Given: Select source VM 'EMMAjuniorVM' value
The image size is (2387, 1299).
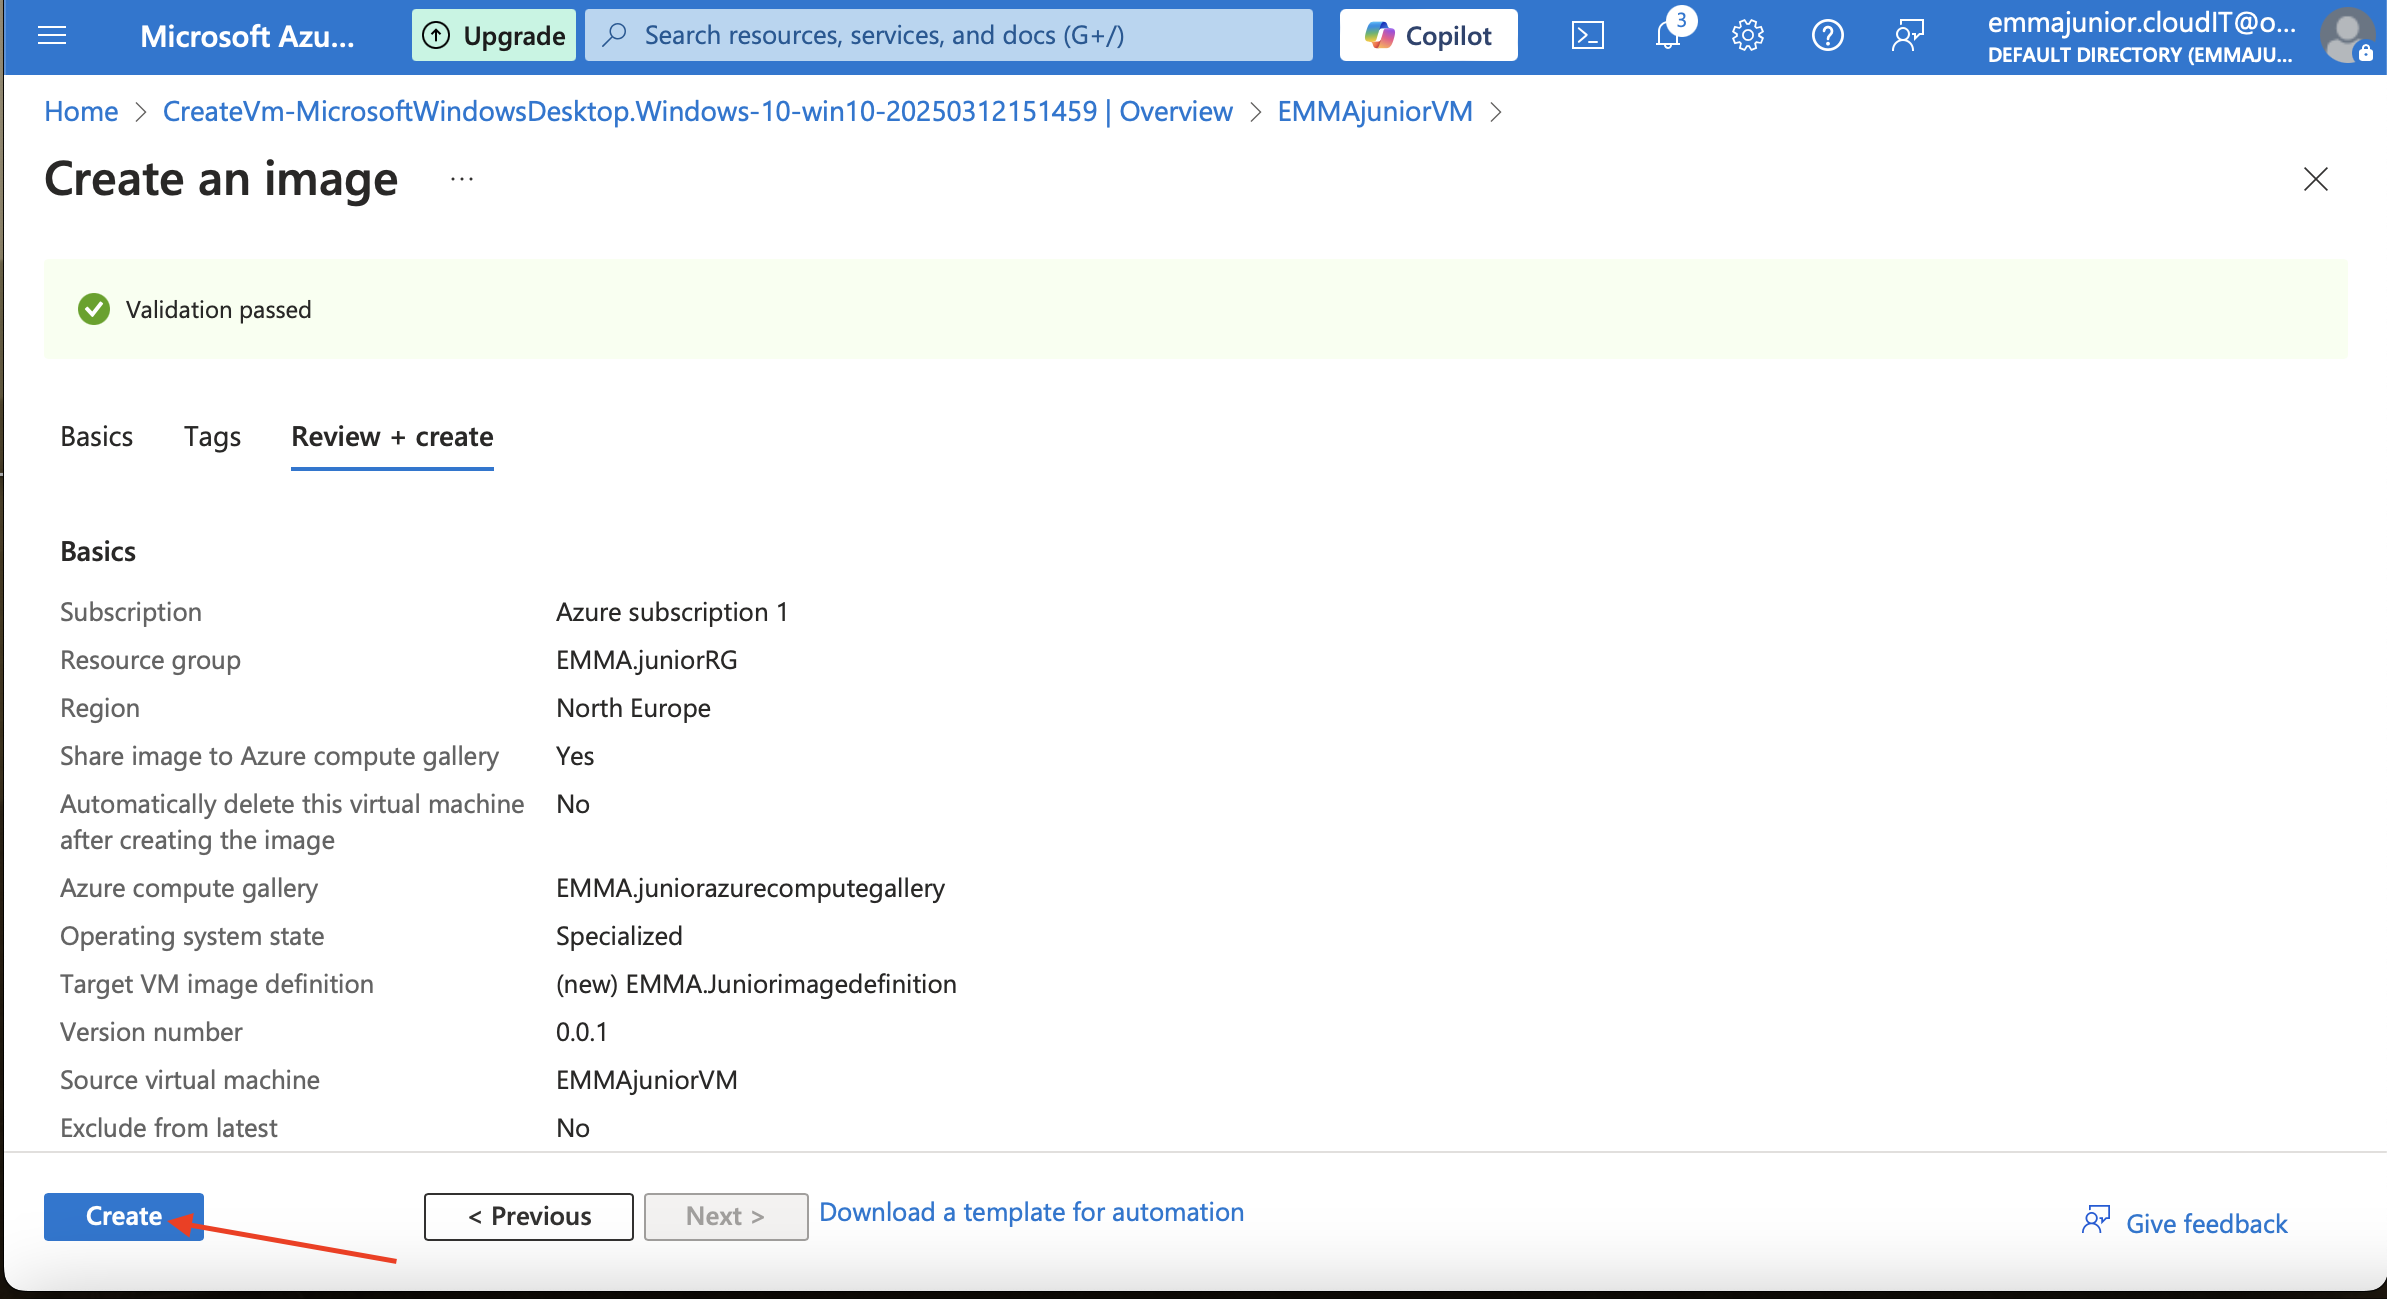Looking at the screenshot, I should (647, 1080).
